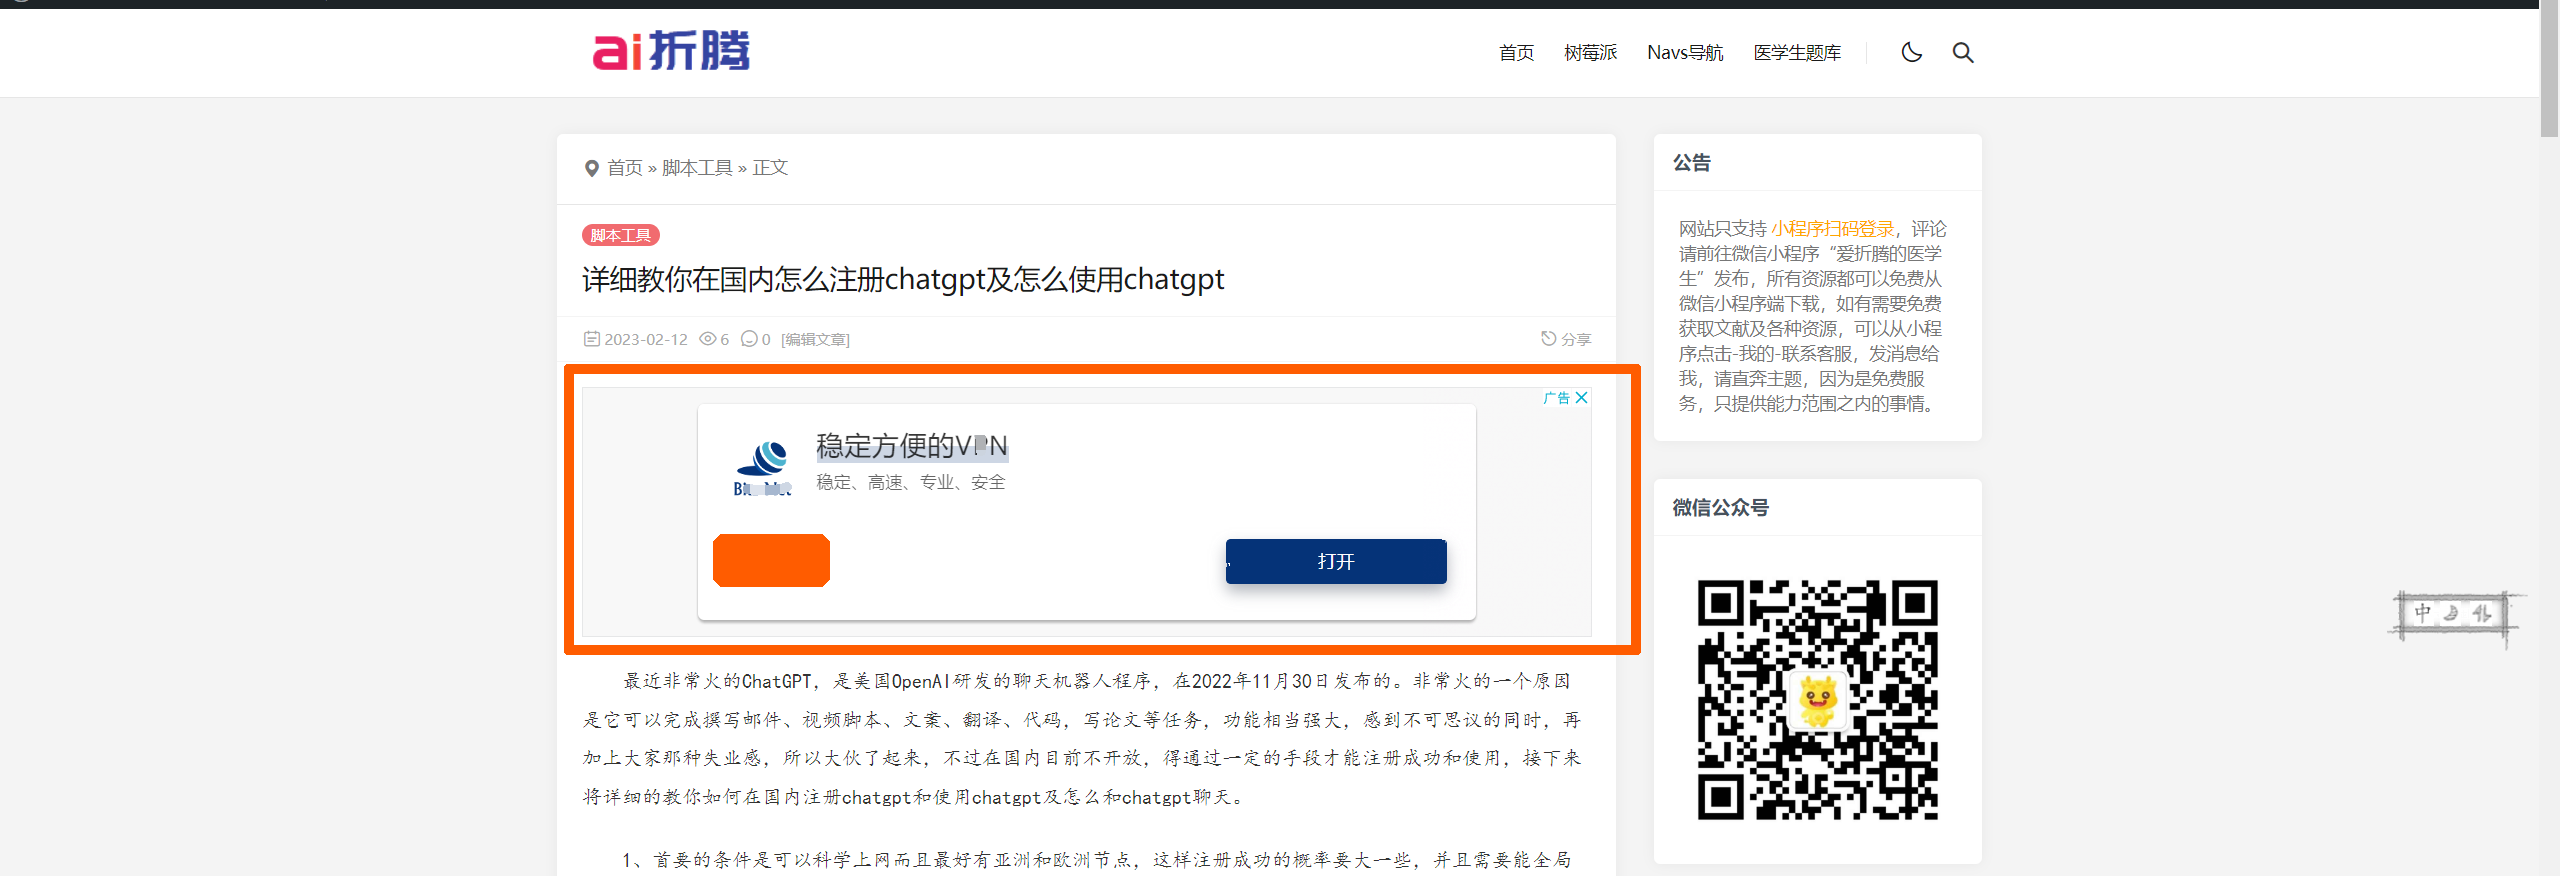Open the 树莓派 navigation menu item

[x=1590, y=53]
